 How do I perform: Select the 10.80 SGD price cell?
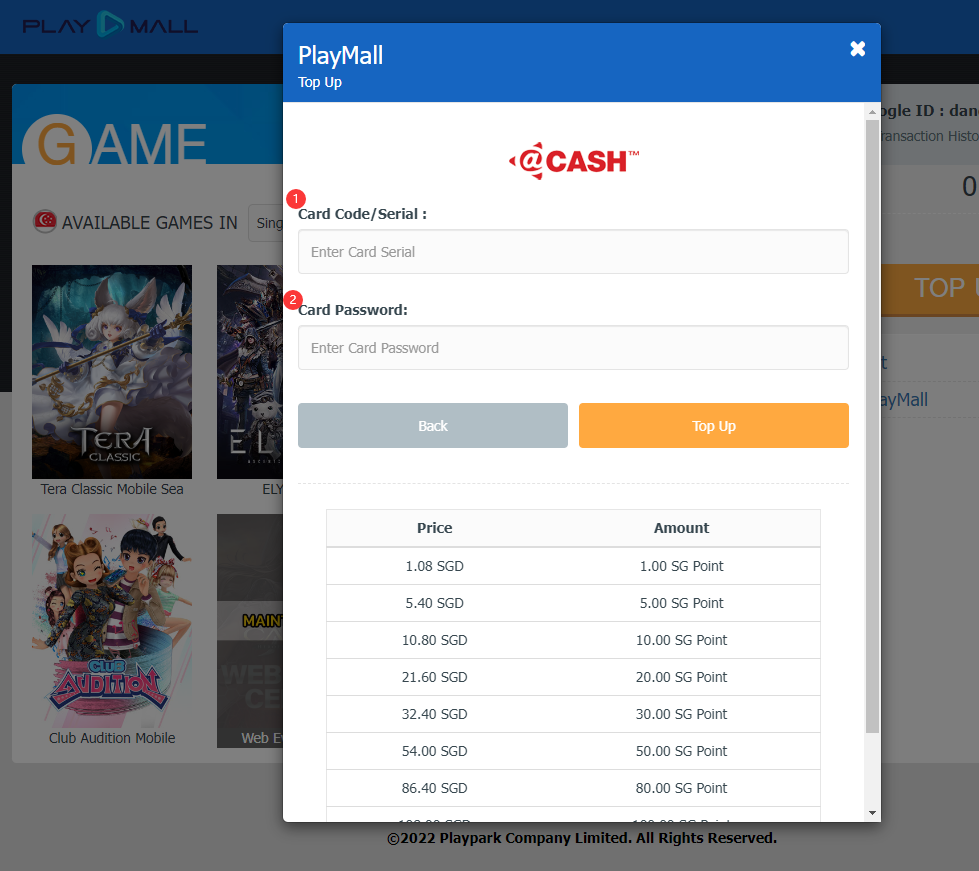coord(435,640)
